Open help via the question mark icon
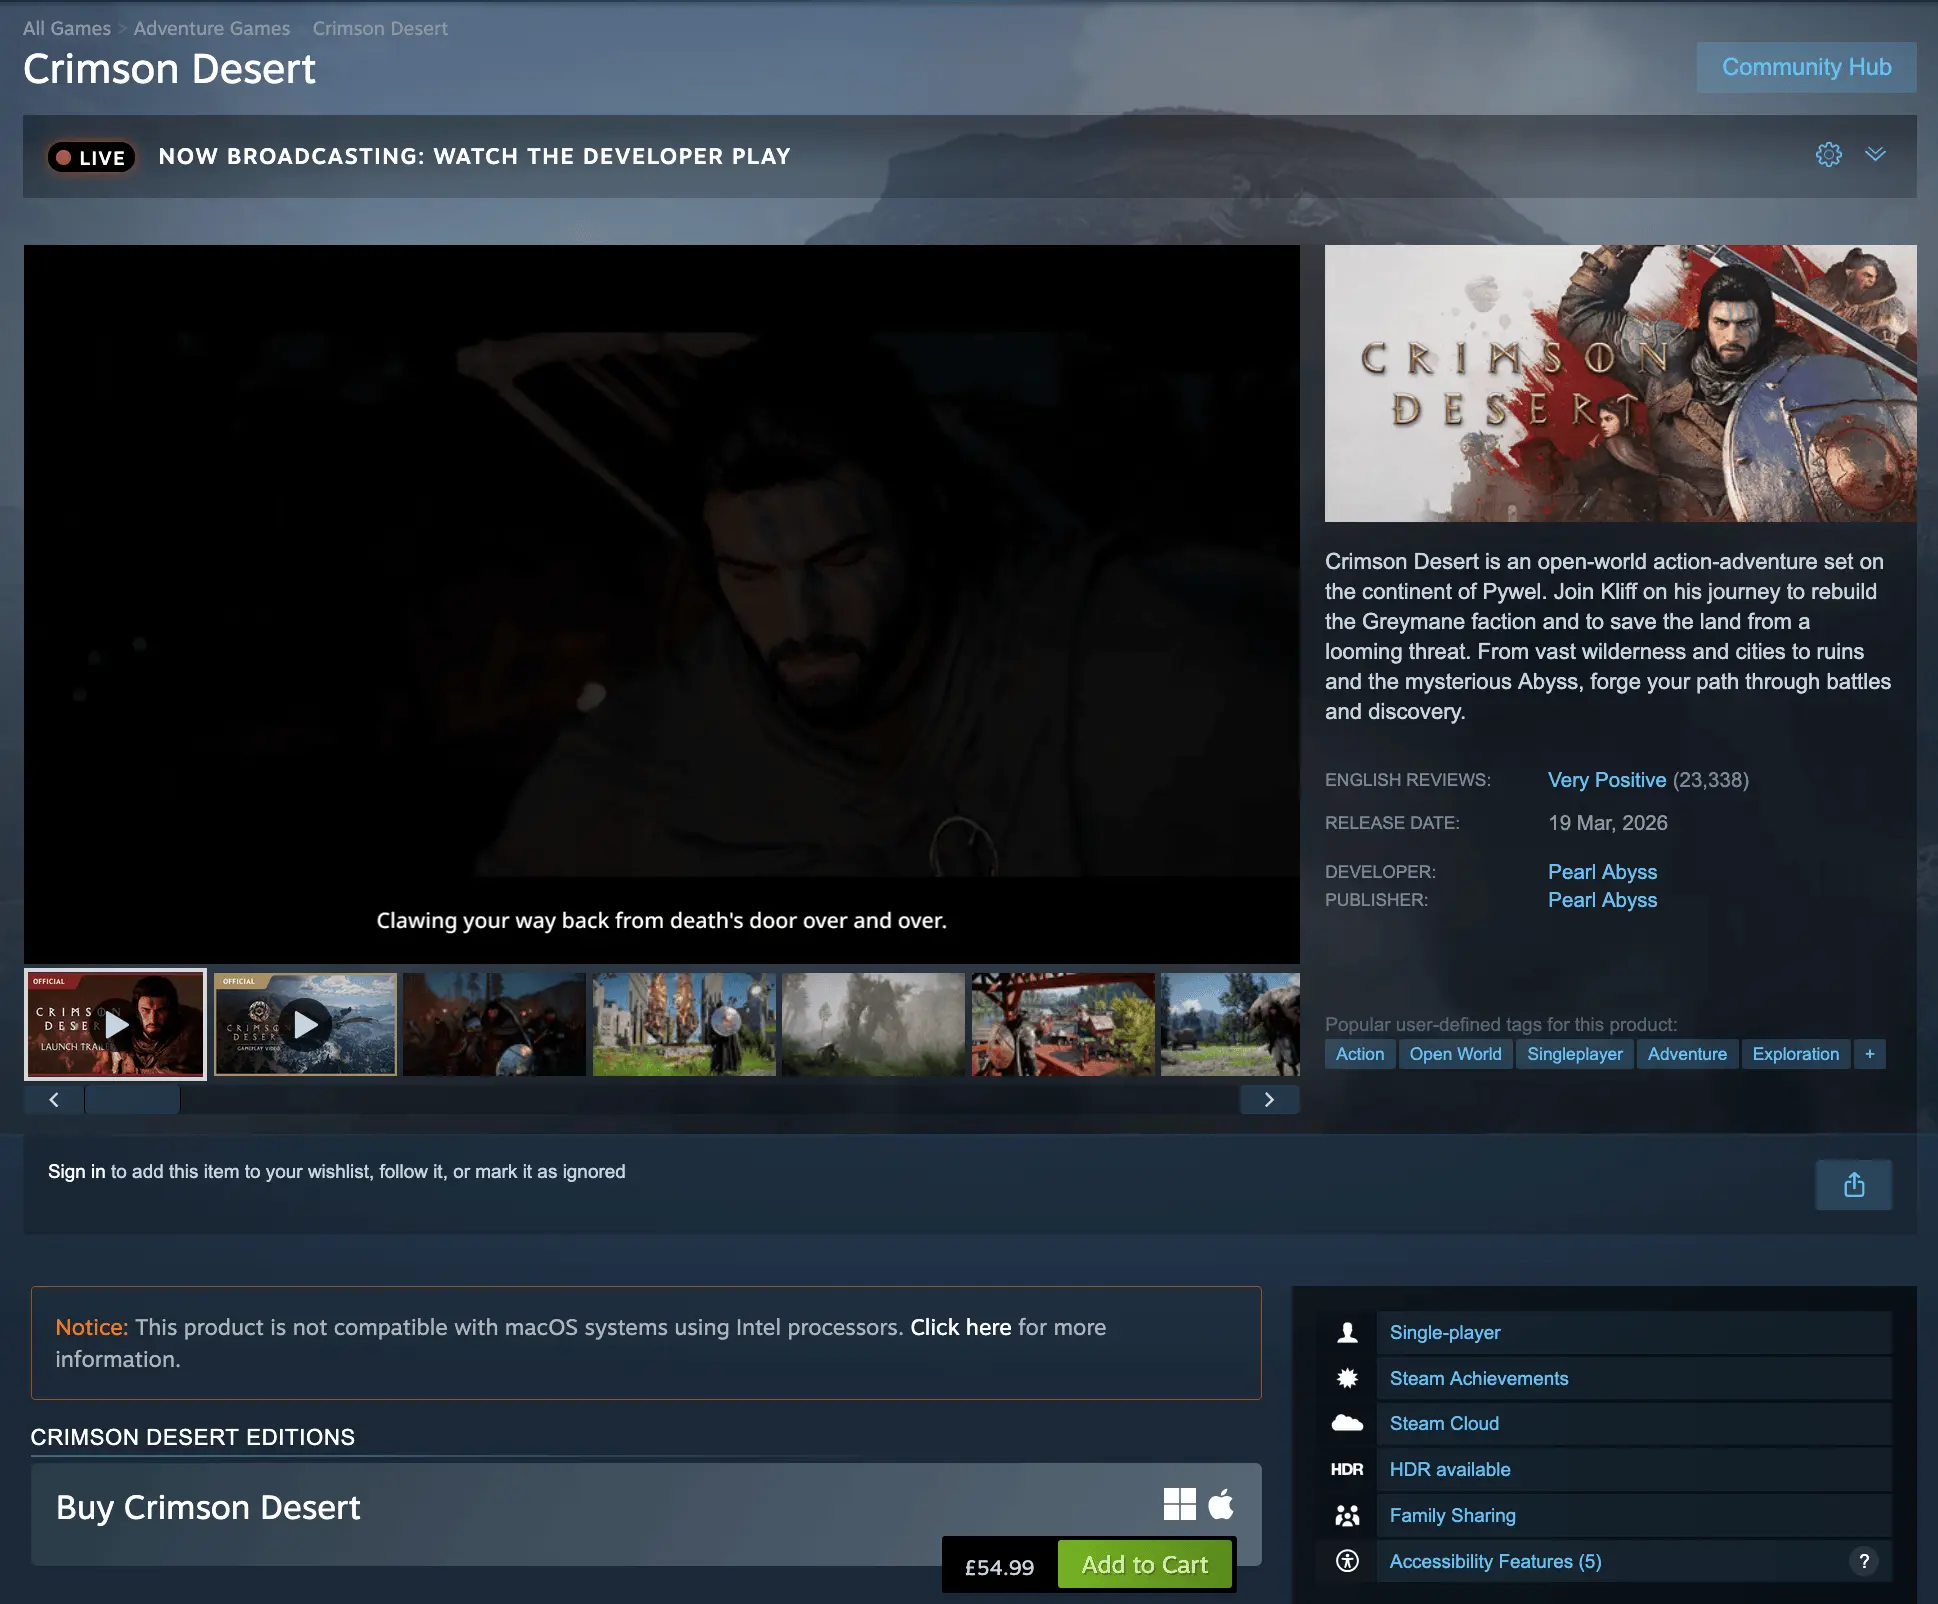Screen dimensions: 1938x1604 (x=1862, y=1561)
